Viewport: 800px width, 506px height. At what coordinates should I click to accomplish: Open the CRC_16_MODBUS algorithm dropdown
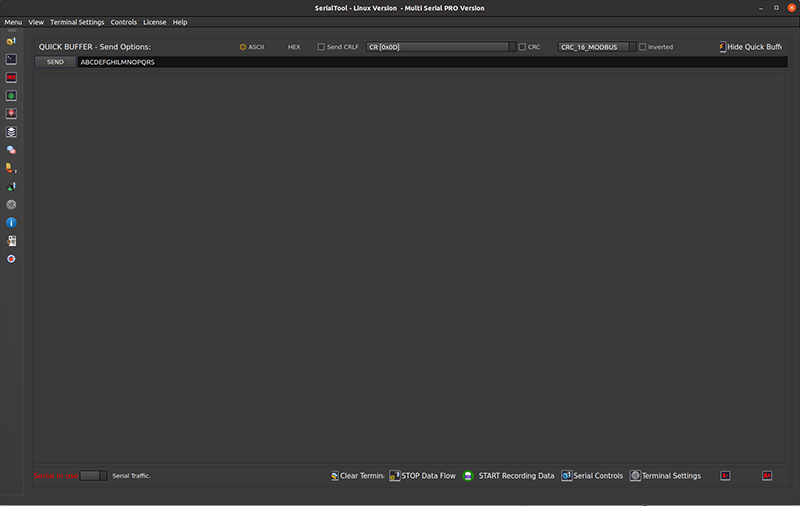[596, 47]
